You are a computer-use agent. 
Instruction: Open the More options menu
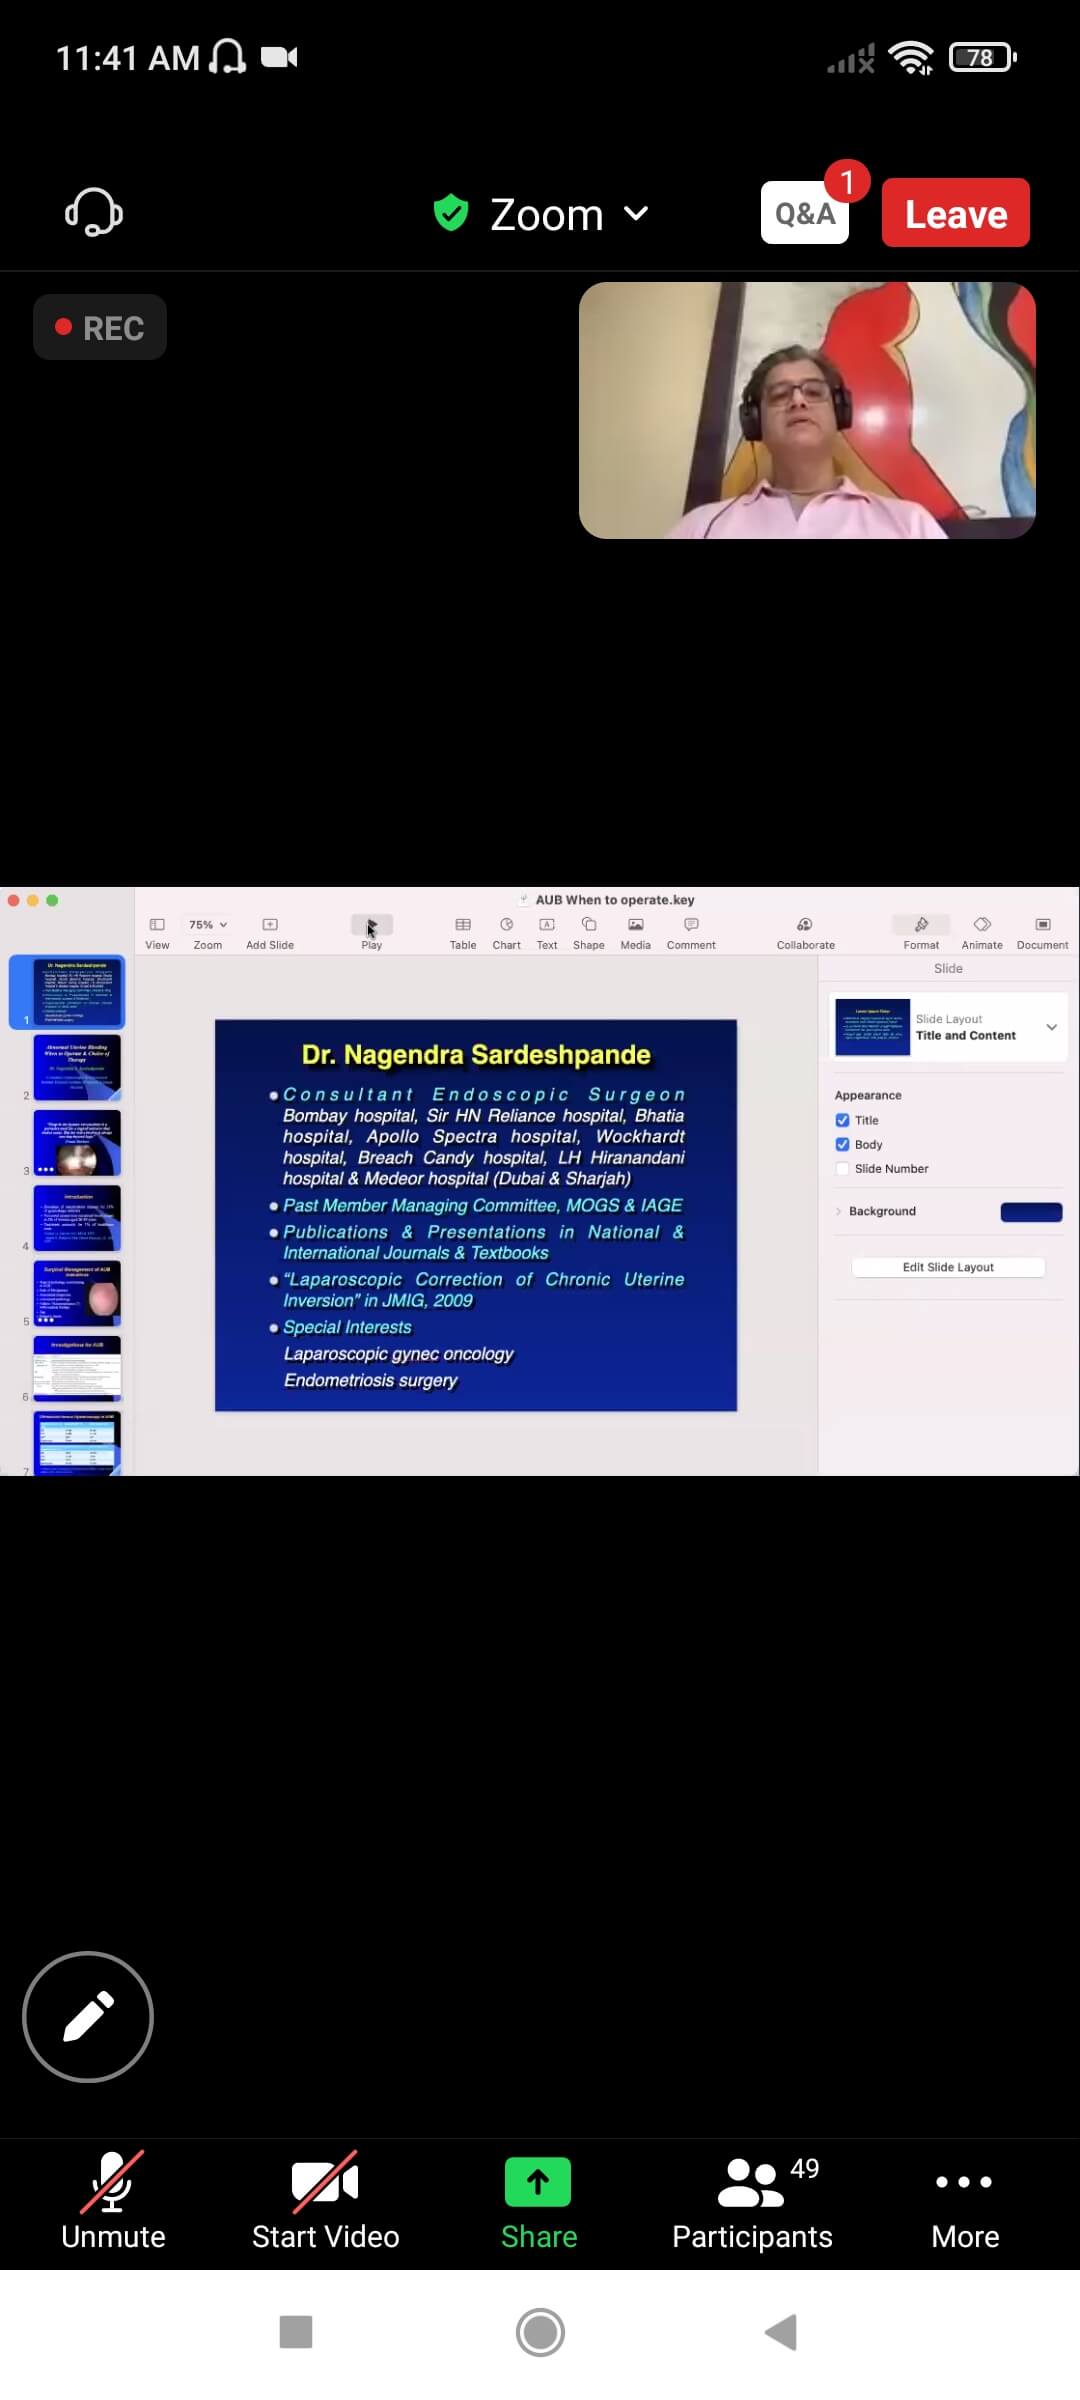[964, 2200]
